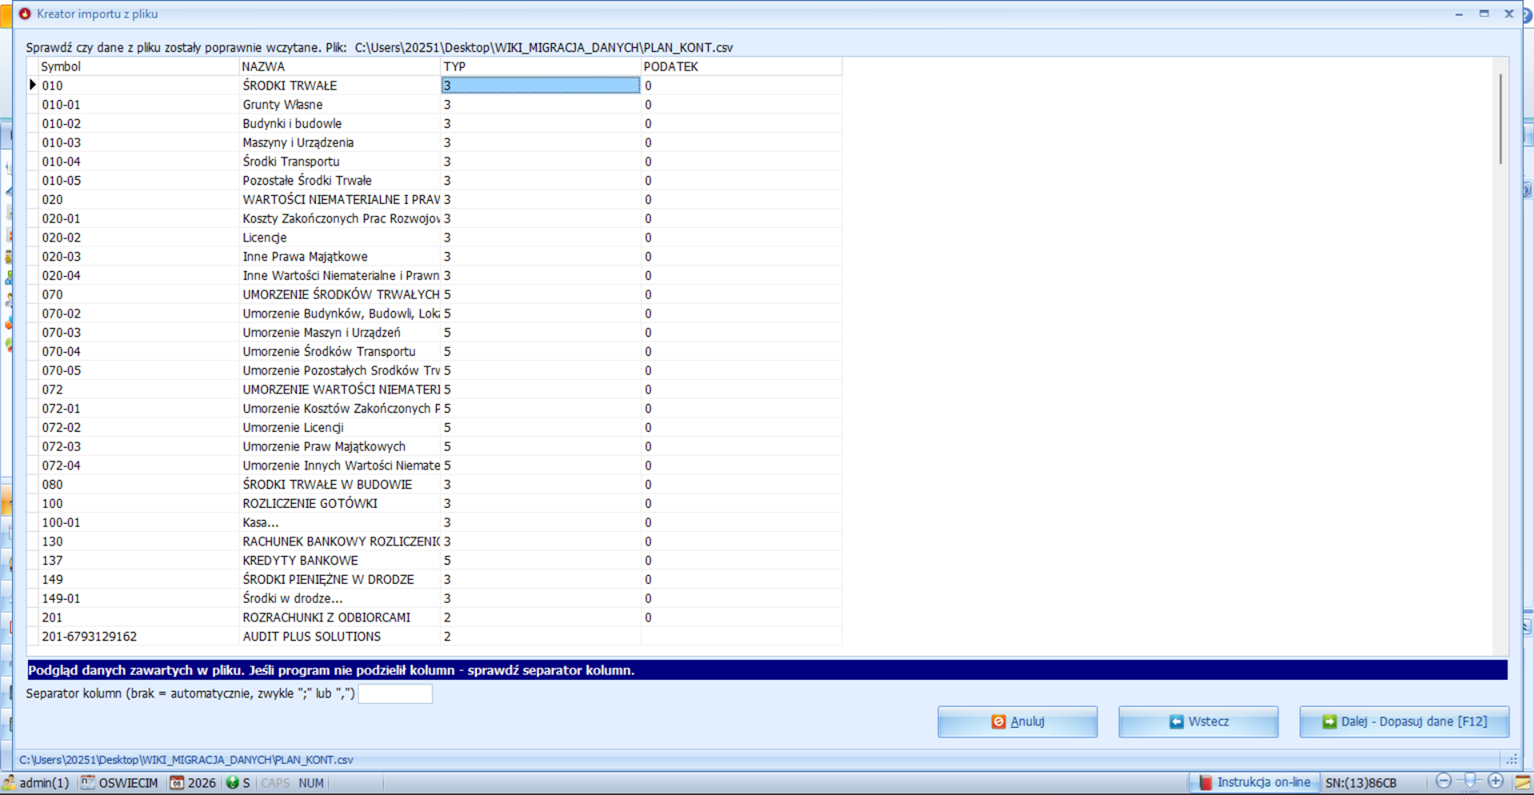Viewport: 1534px width, 795px height.
Task: Select the cell 'Środki Transportu'
Action: point(339,161)
